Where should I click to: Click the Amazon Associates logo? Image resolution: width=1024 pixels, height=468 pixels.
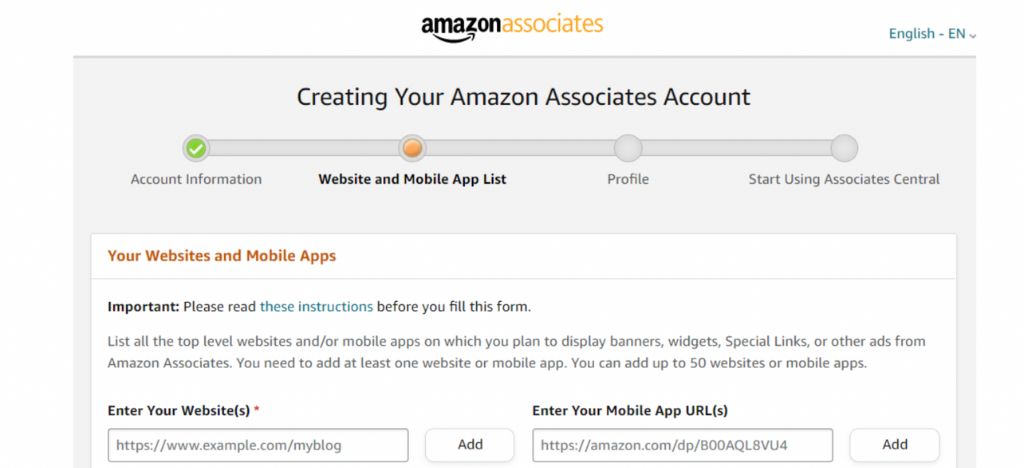512,26
